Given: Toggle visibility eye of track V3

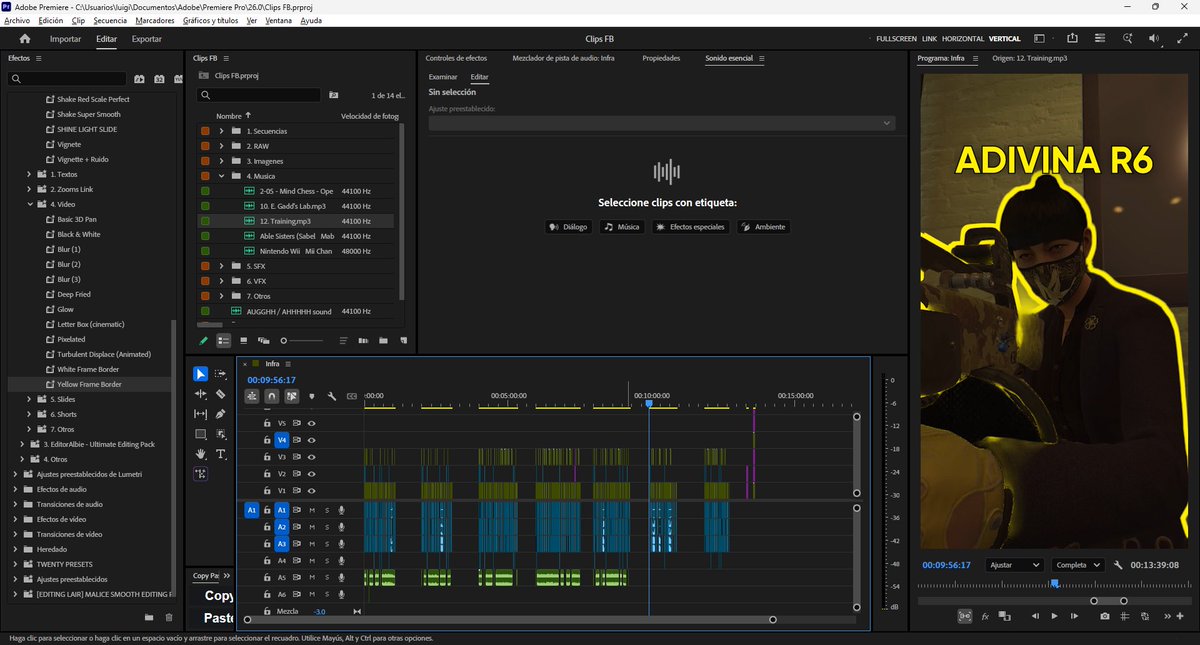Looking at the screenshot, I should click(x=311, y=456).
